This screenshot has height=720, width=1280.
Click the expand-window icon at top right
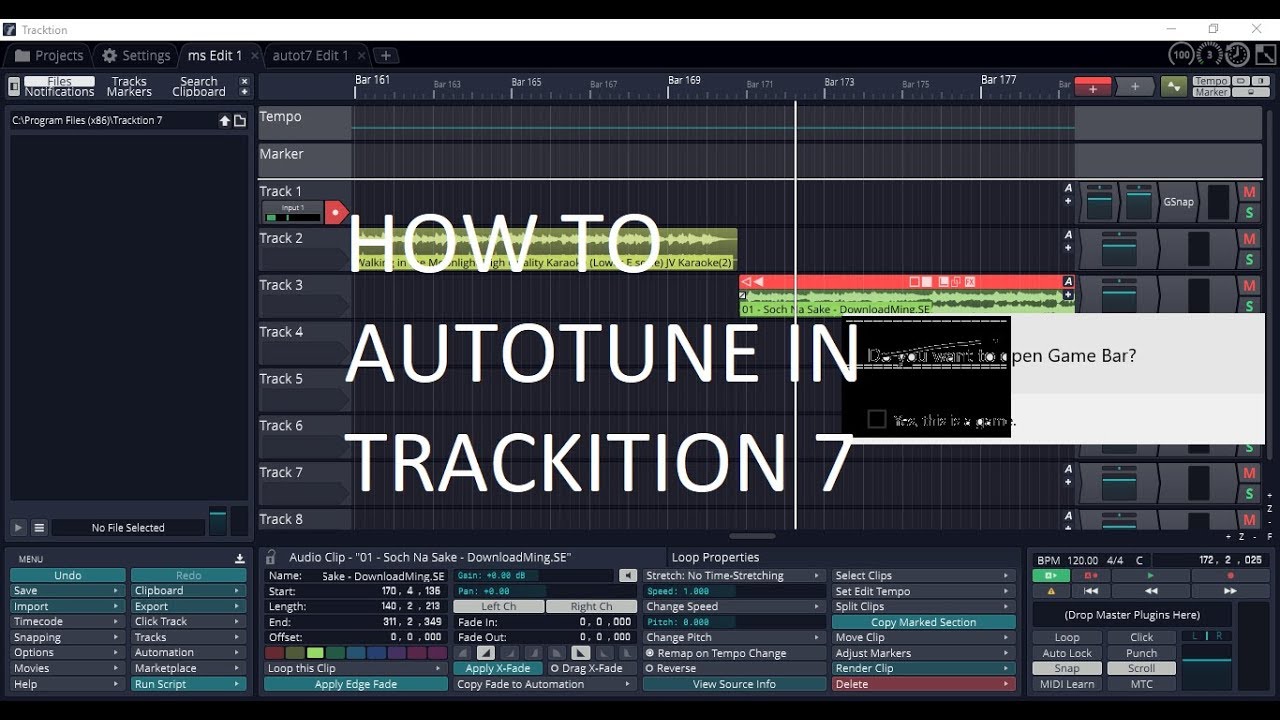point(1266,55)
